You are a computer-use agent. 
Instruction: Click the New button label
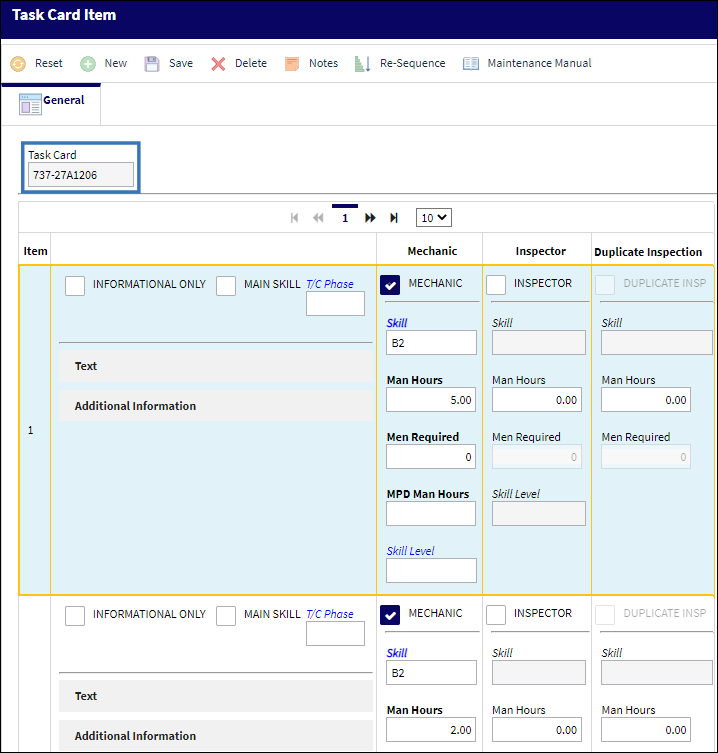coord(116,63)
